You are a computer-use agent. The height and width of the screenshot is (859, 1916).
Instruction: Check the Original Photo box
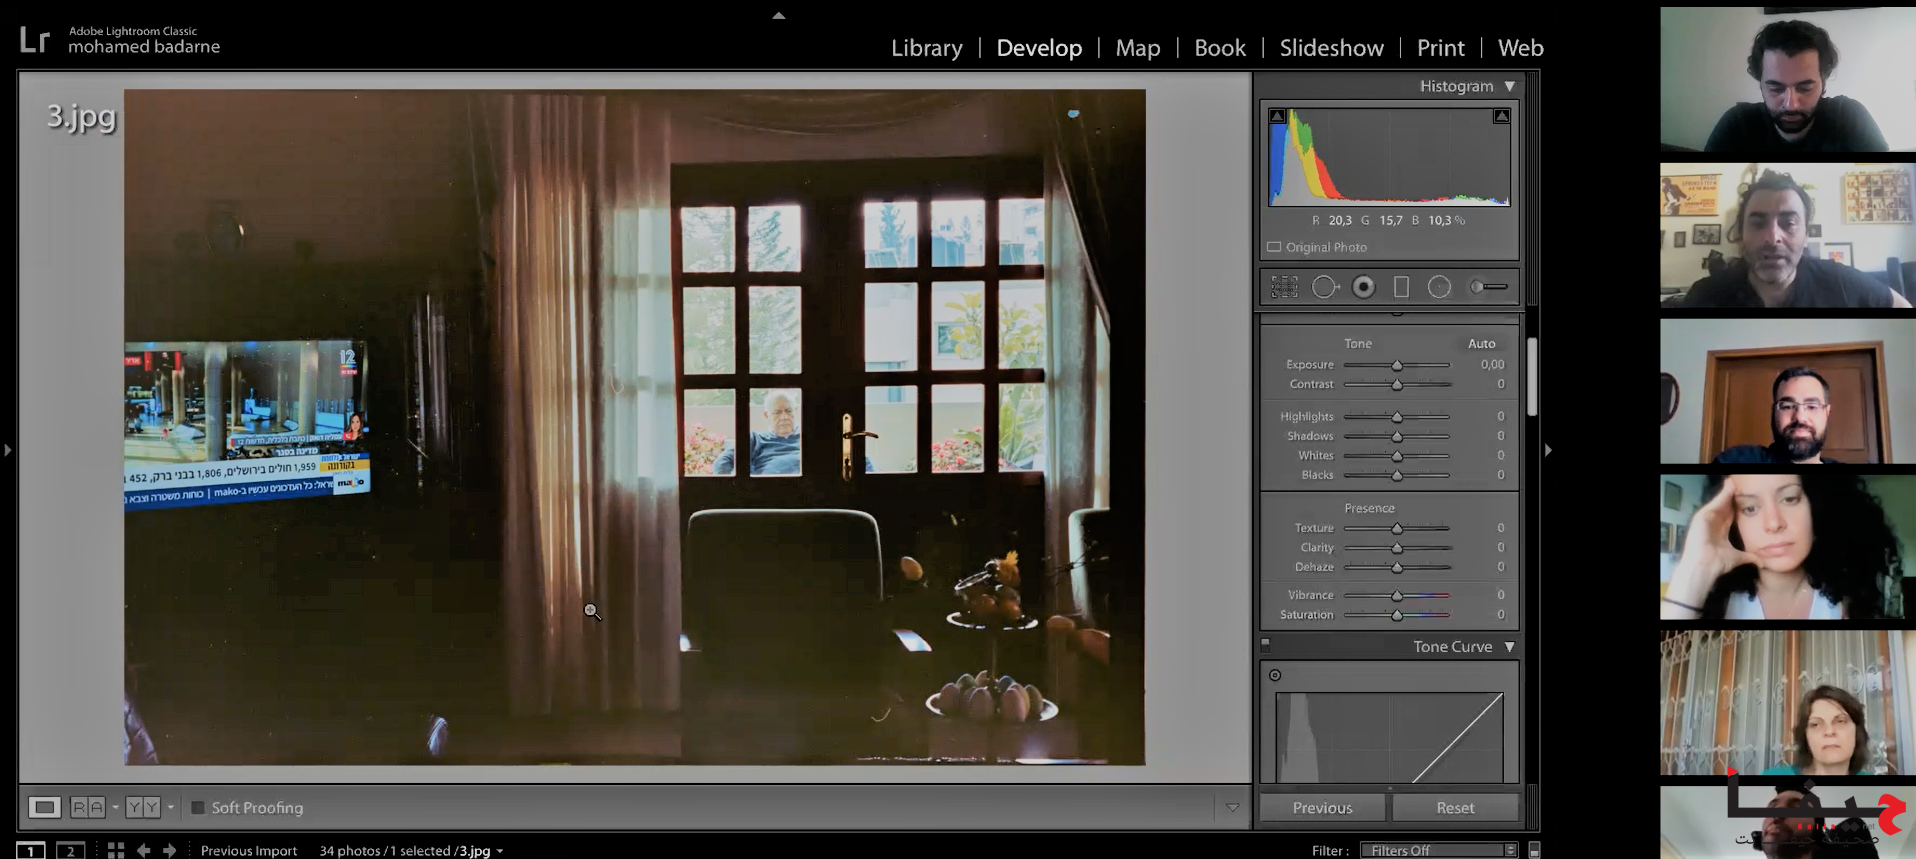coord(1274,247)
